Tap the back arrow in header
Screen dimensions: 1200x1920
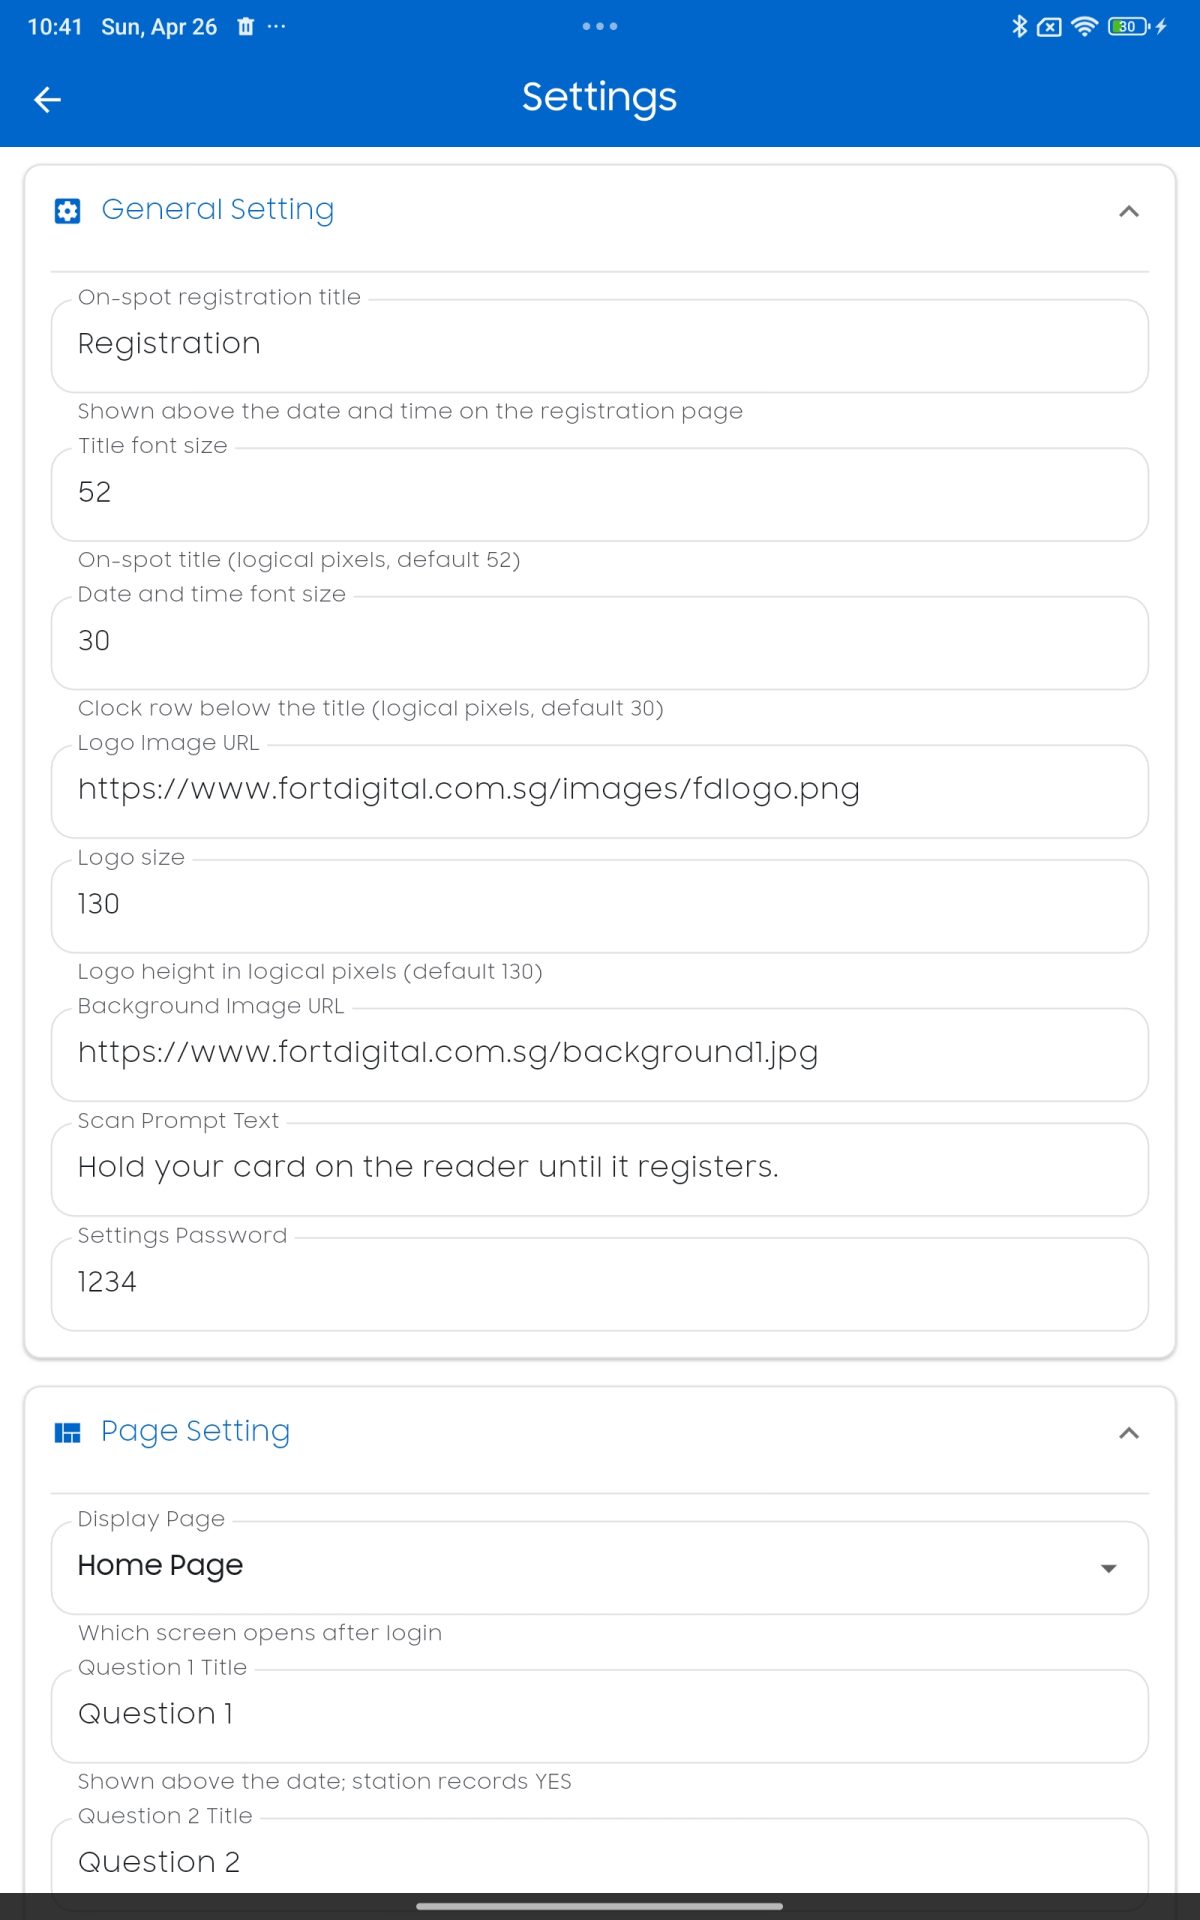[x=48, y=99]
